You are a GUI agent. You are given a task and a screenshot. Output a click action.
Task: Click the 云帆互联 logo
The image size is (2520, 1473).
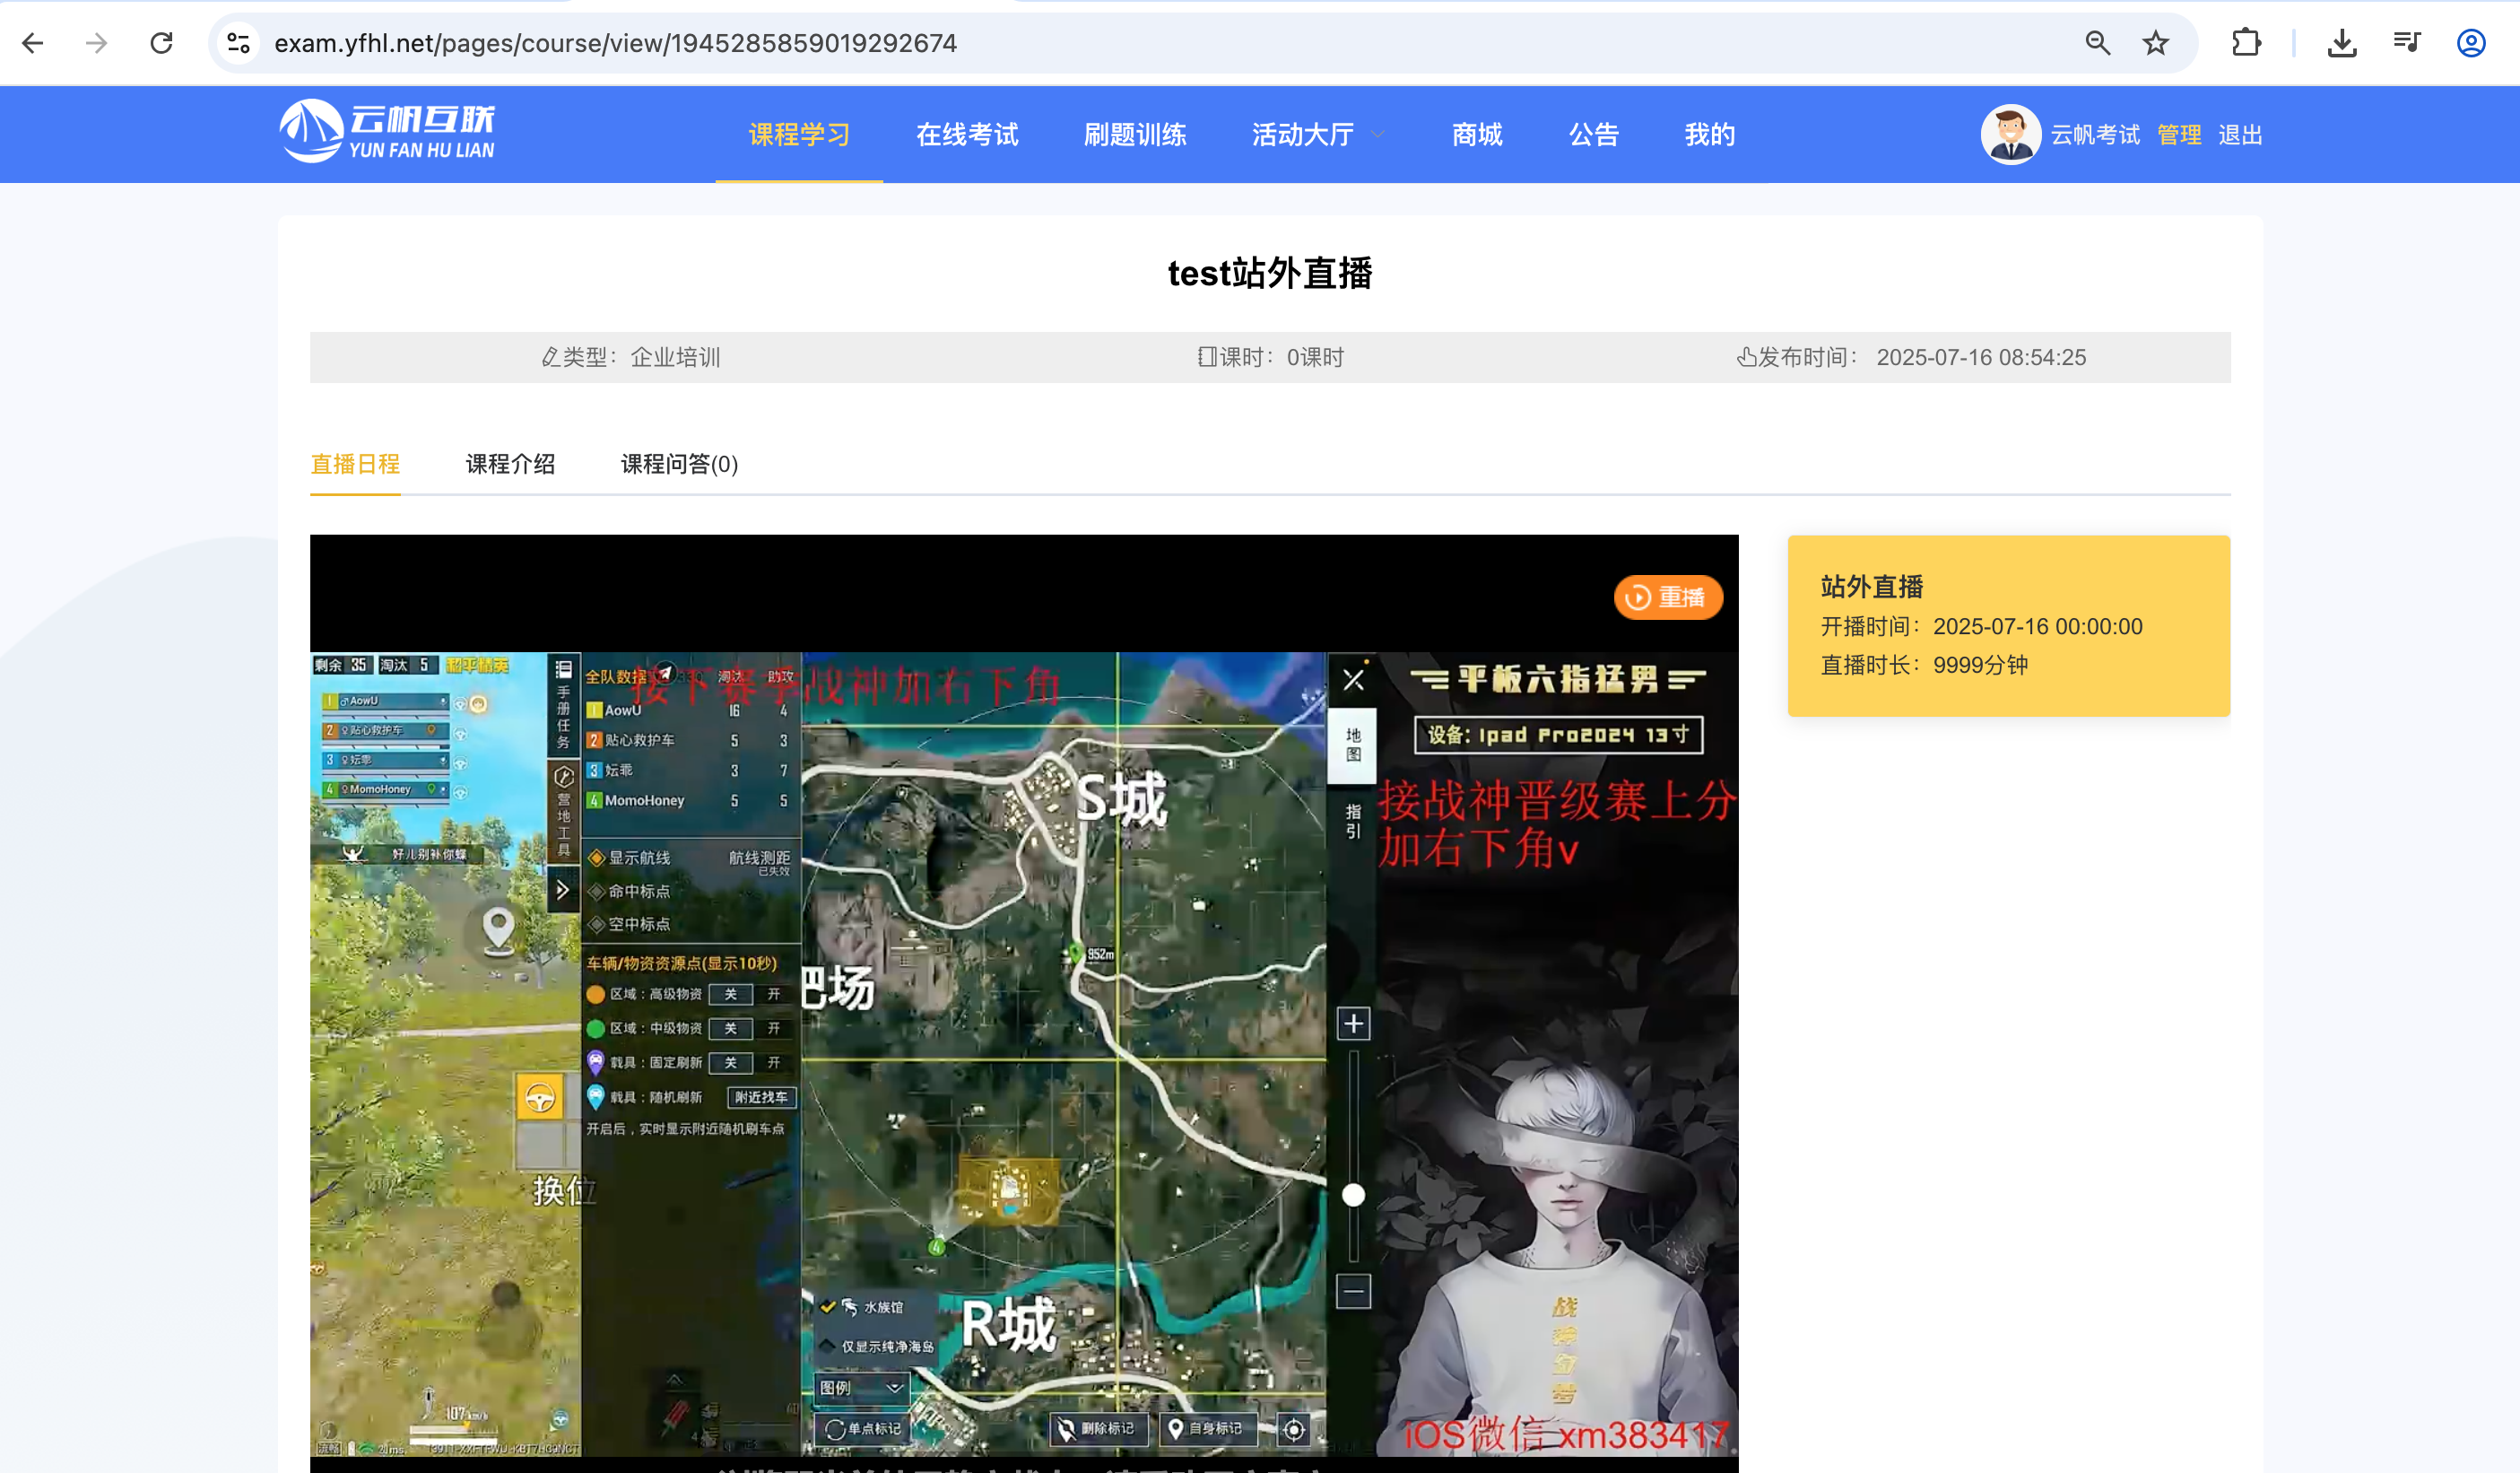pyautogui.click(x=387, y=131)
